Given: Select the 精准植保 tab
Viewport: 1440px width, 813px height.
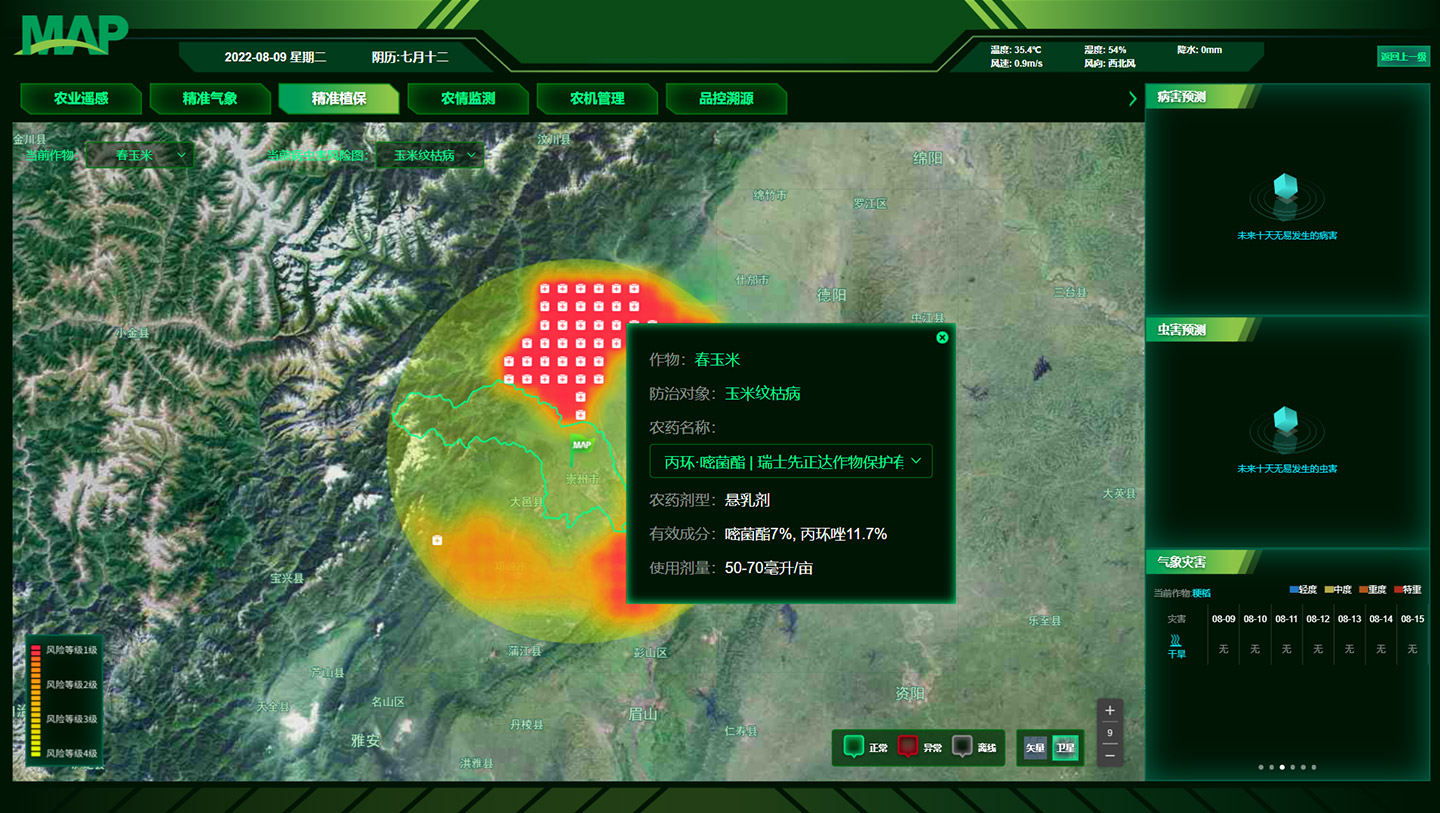Looking at the screenshot, I should [x=339, y=98].
